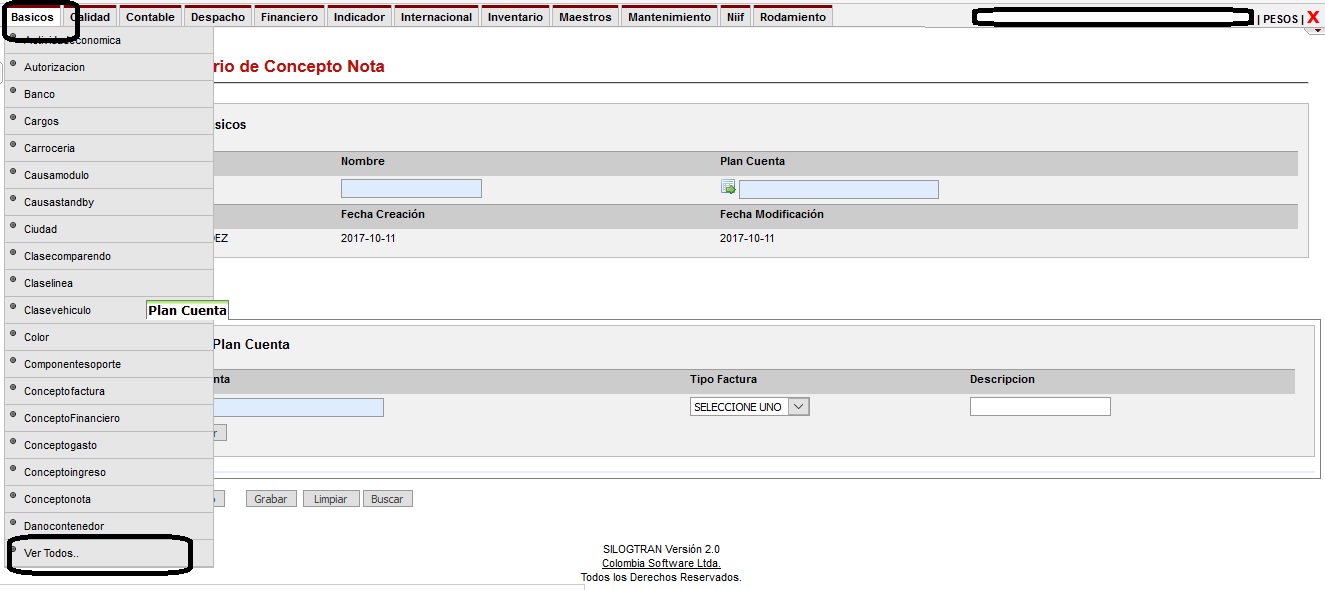Click the Plan Cuenta lookup icon

[728, 188]
